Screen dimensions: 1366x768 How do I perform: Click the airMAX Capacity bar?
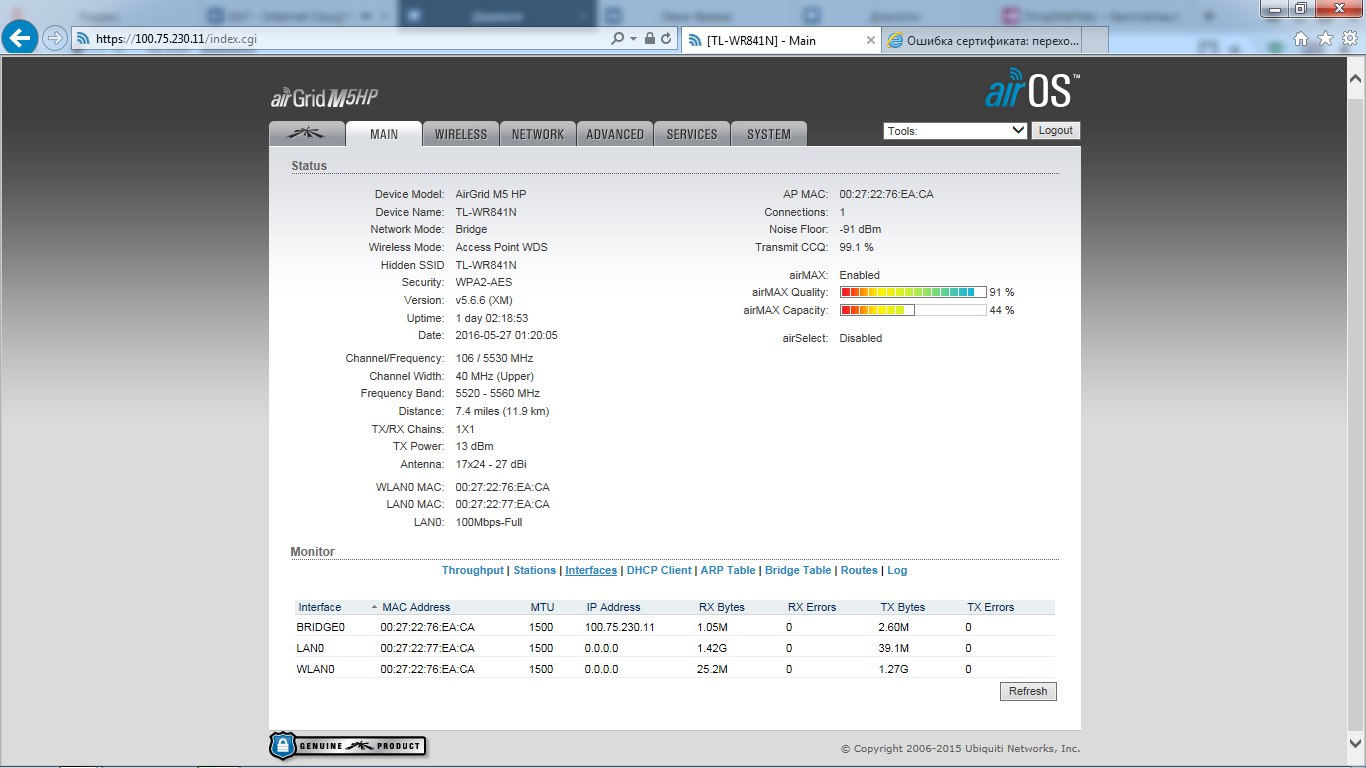pyautogui.click(x=913, y=310)
